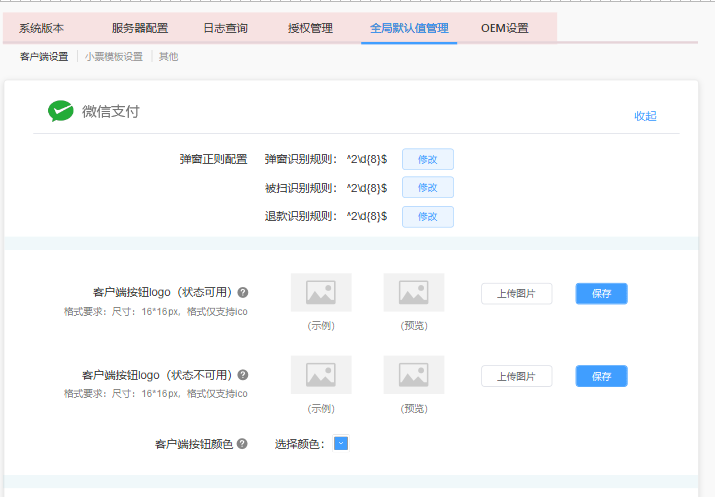Click help icon next to 客户端按钮颜色
This screenshot has height=497, width=715.
coord(242,444)
